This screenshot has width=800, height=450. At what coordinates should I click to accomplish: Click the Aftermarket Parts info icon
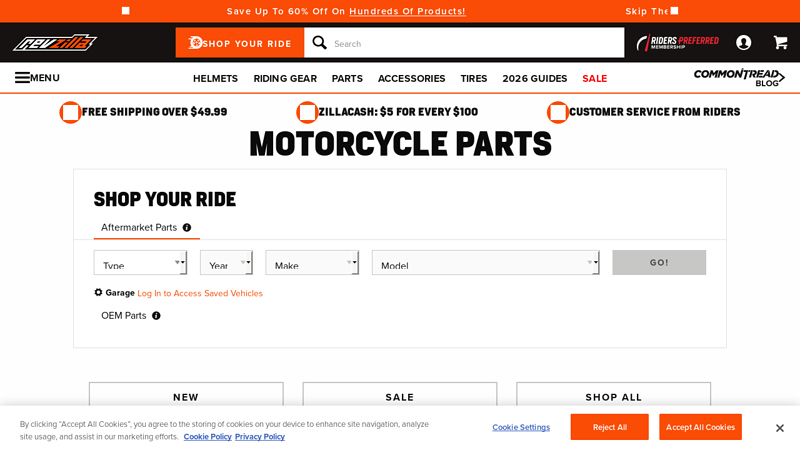(187, 228)
